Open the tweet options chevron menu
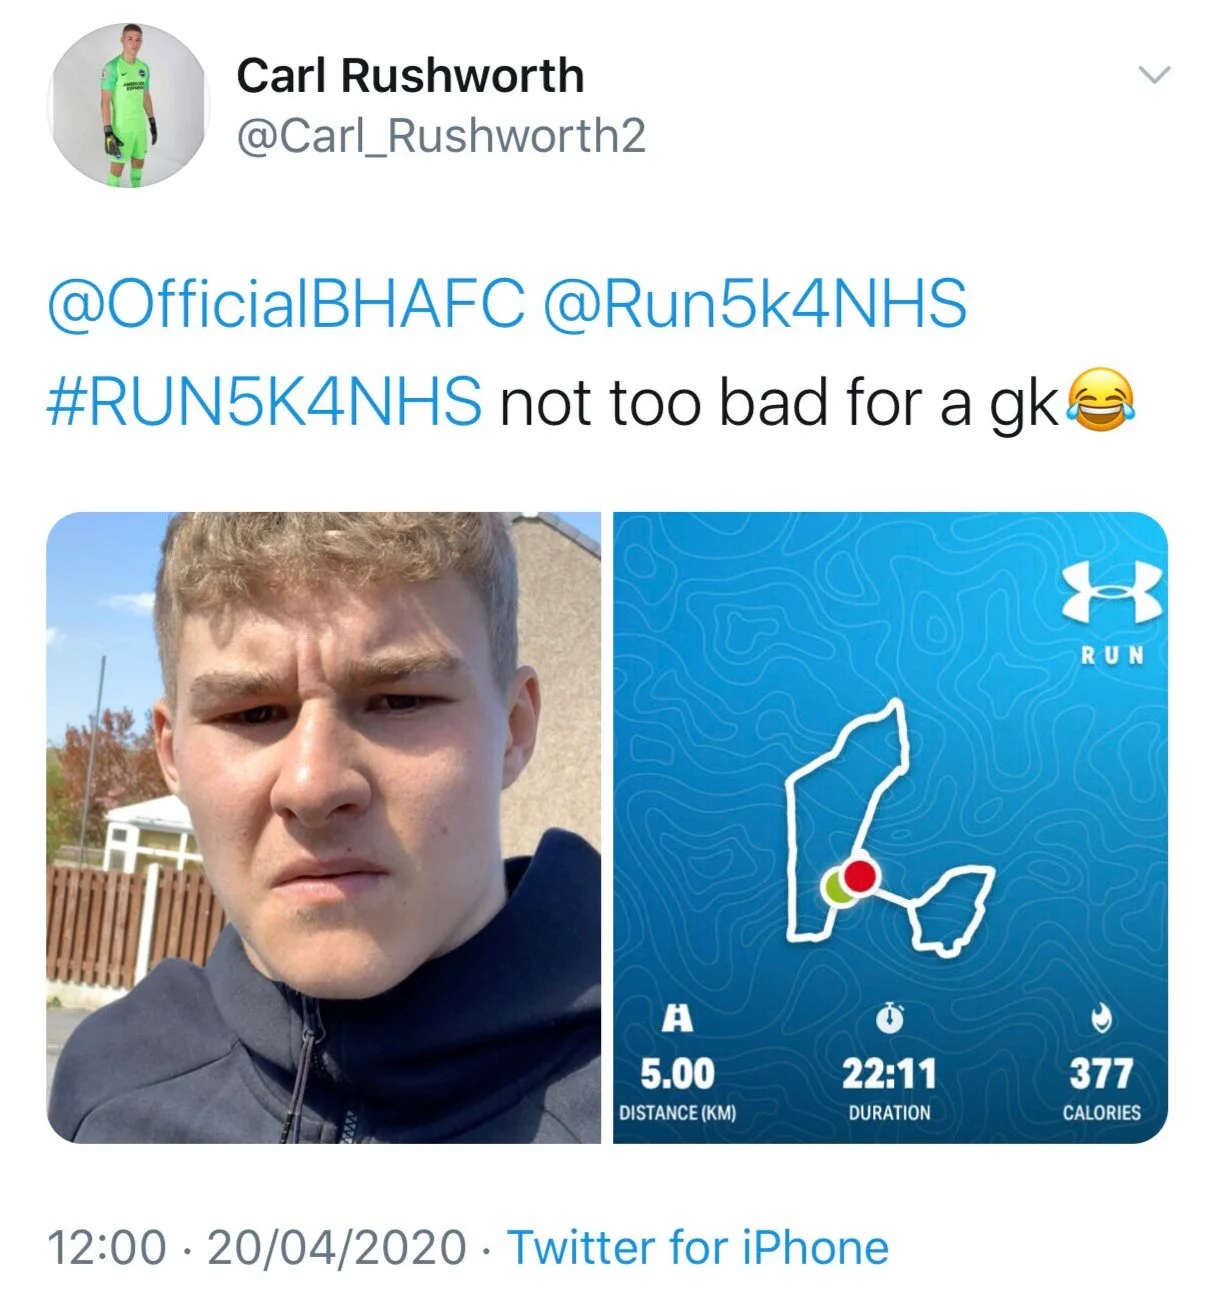 tap(1154, 75)
